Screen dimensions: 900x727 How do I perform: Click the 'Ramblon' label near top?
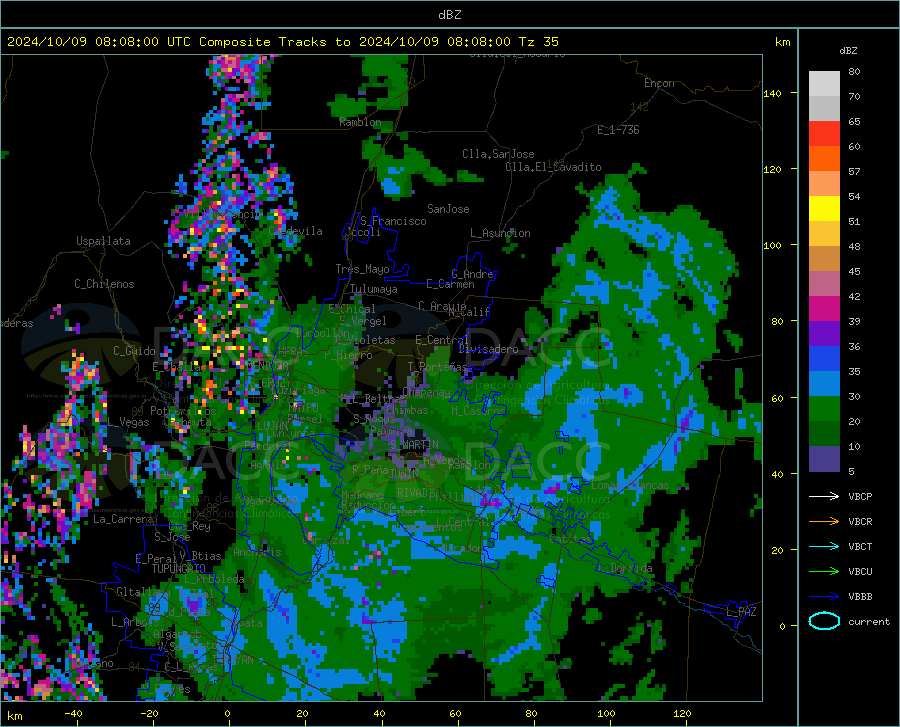[360, 122]
